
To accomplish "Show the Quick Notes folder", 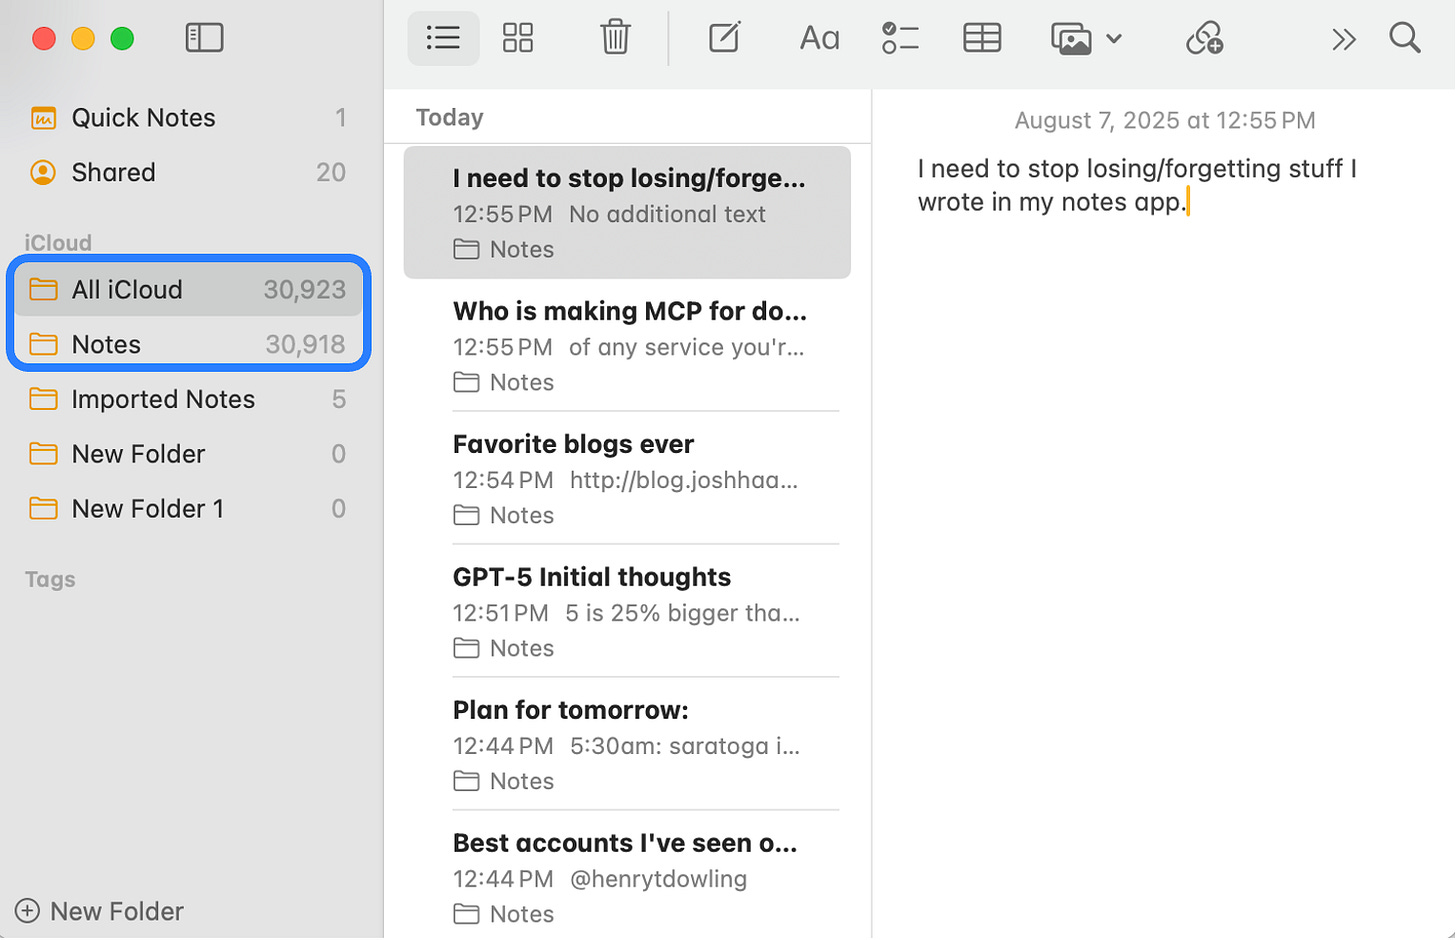I will [x=143, y=118].
